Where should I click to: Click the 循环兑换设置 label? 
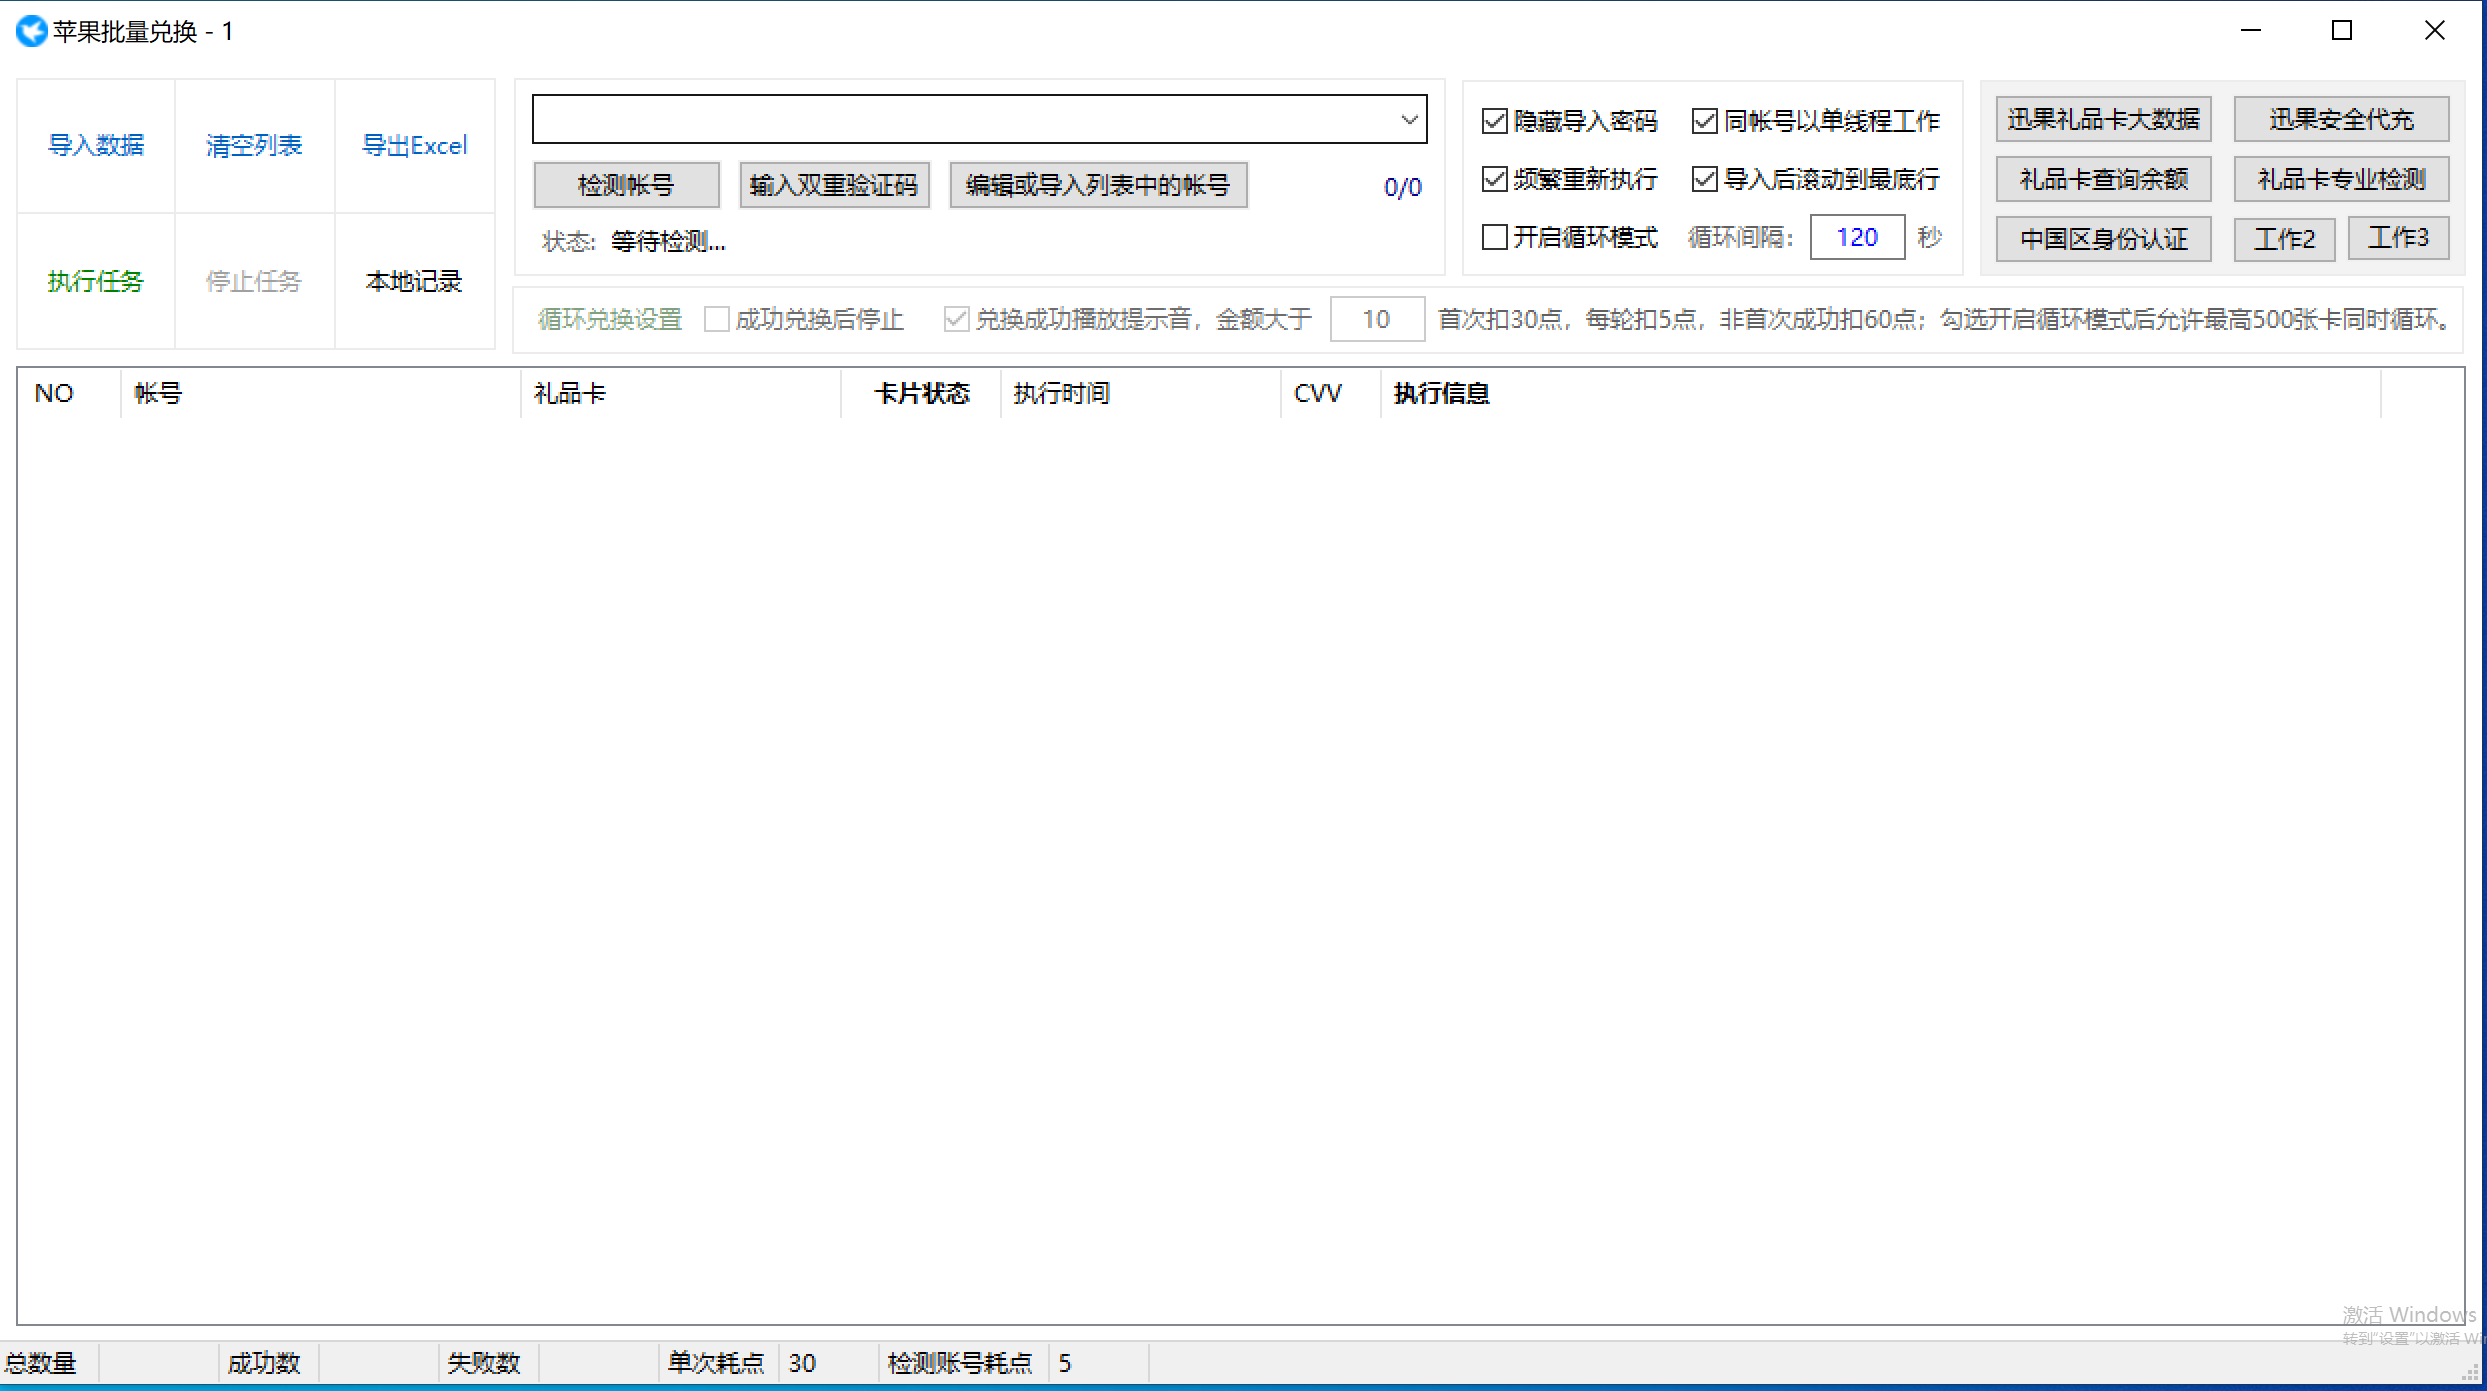click(x=610, y=320)
